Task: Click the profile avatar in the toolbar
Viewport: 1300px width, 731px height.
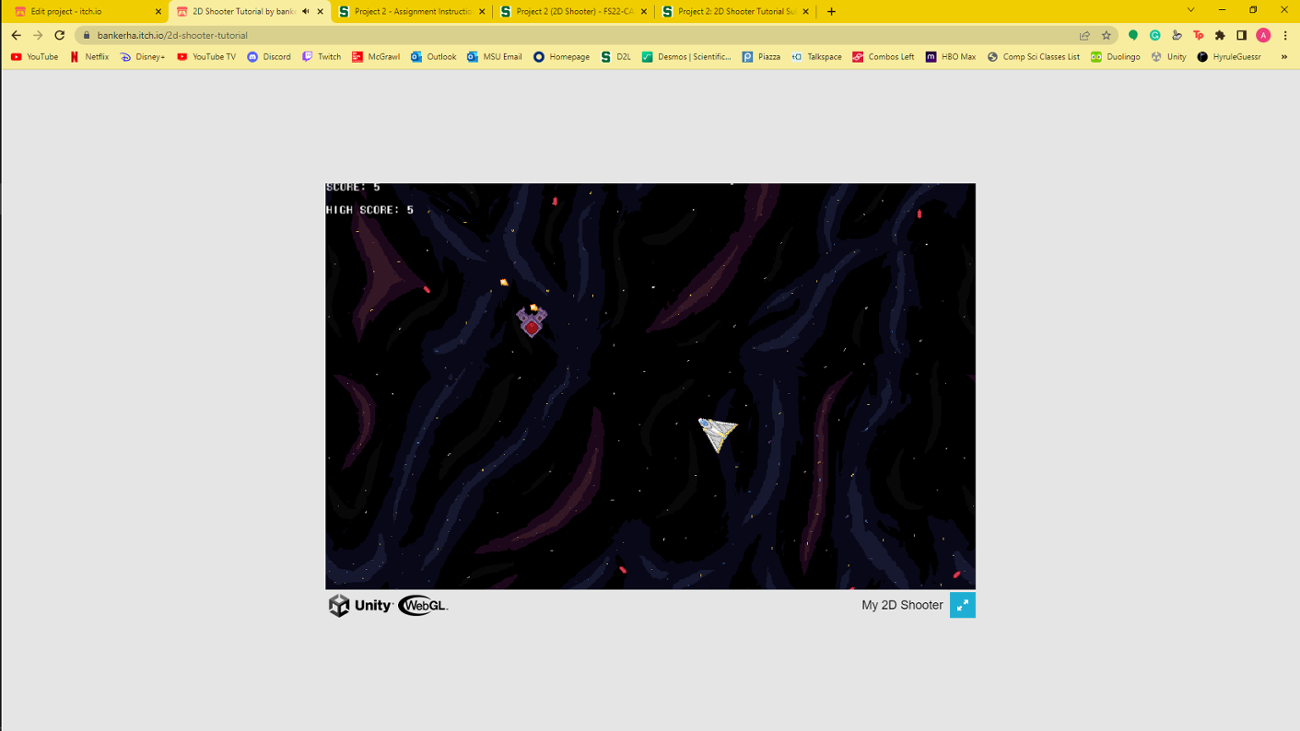Action: click(1262, 33)
